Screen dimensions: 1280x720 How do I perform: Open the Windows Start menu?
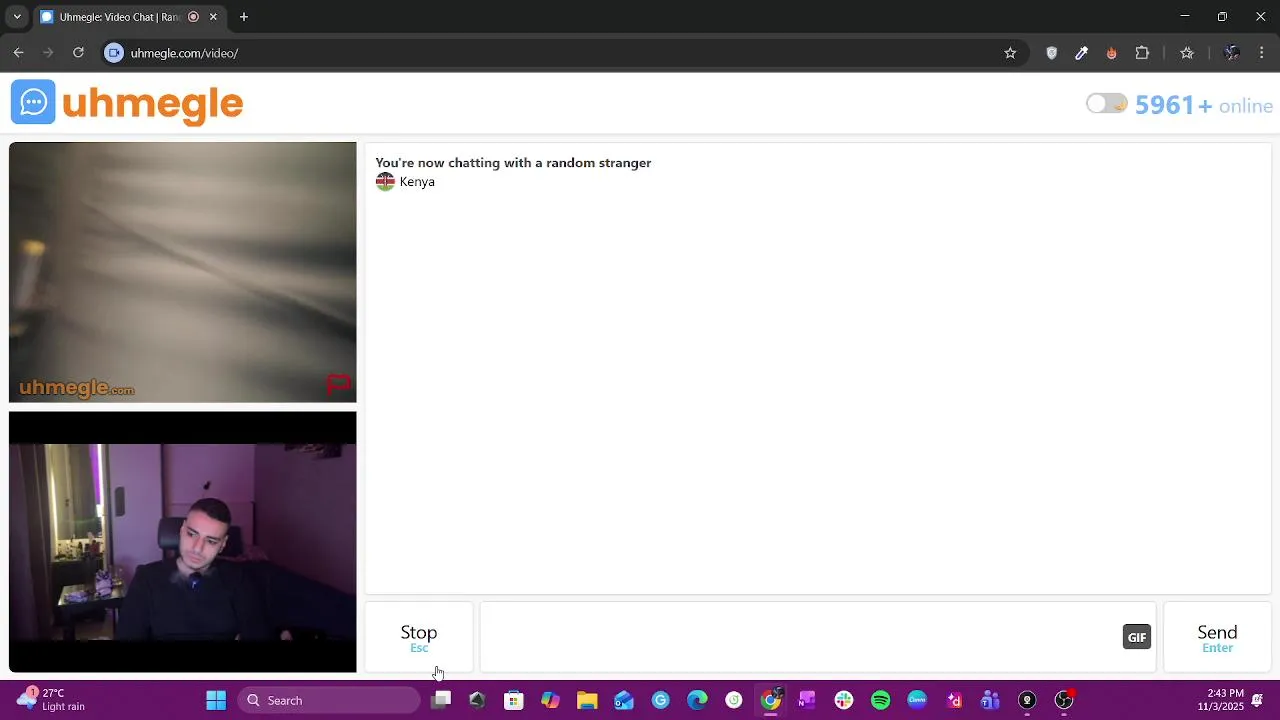pos(216,700)
